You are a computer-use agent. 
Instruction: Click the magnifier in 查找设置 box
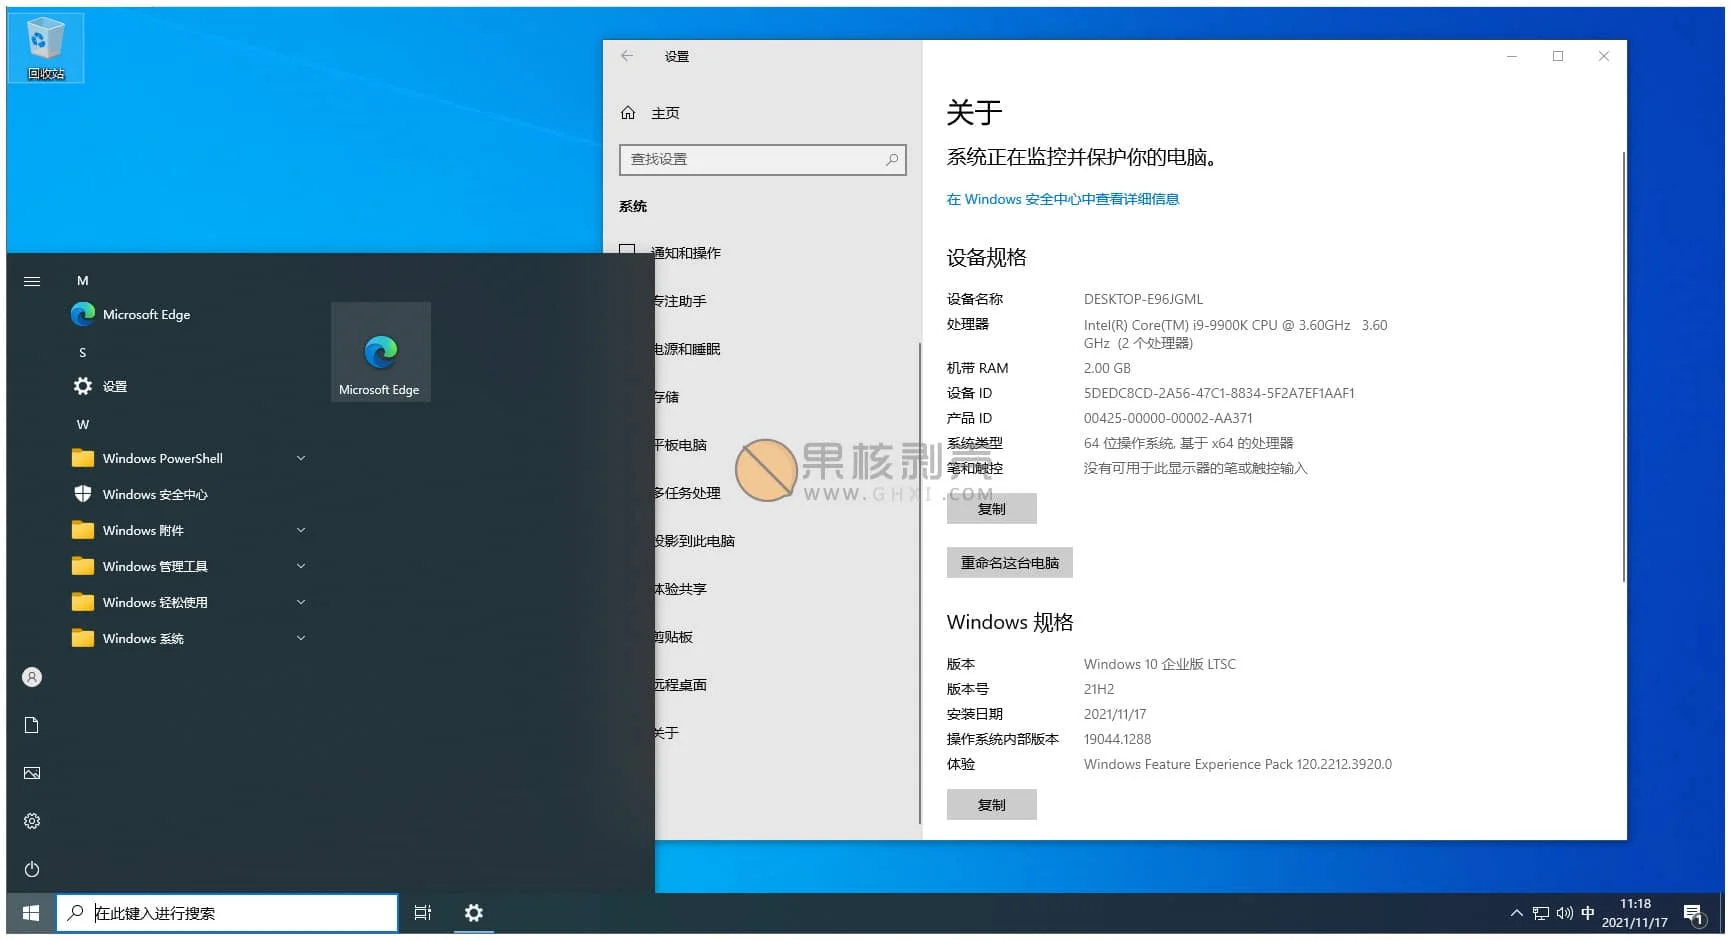(x=892, y=159)
